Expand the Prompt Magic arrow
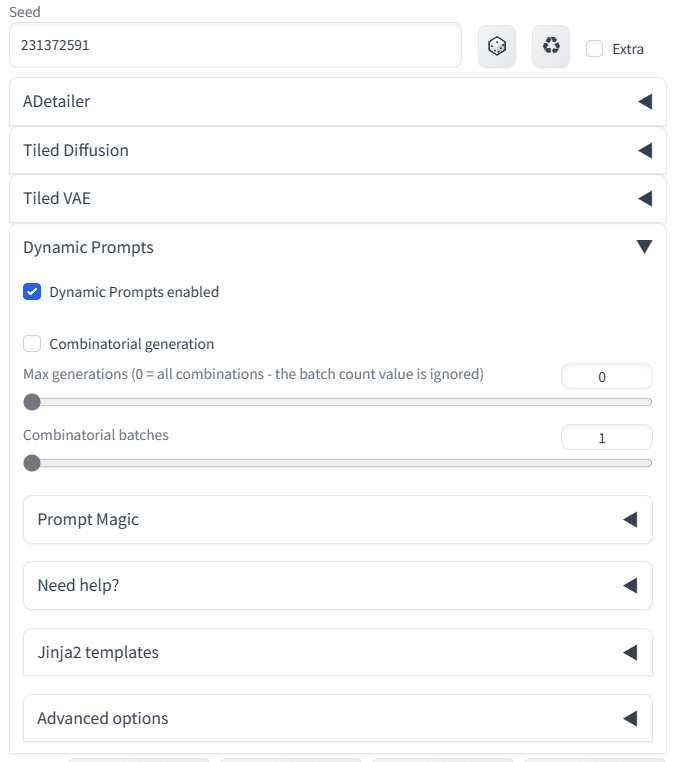 click(x=630, y=520)
